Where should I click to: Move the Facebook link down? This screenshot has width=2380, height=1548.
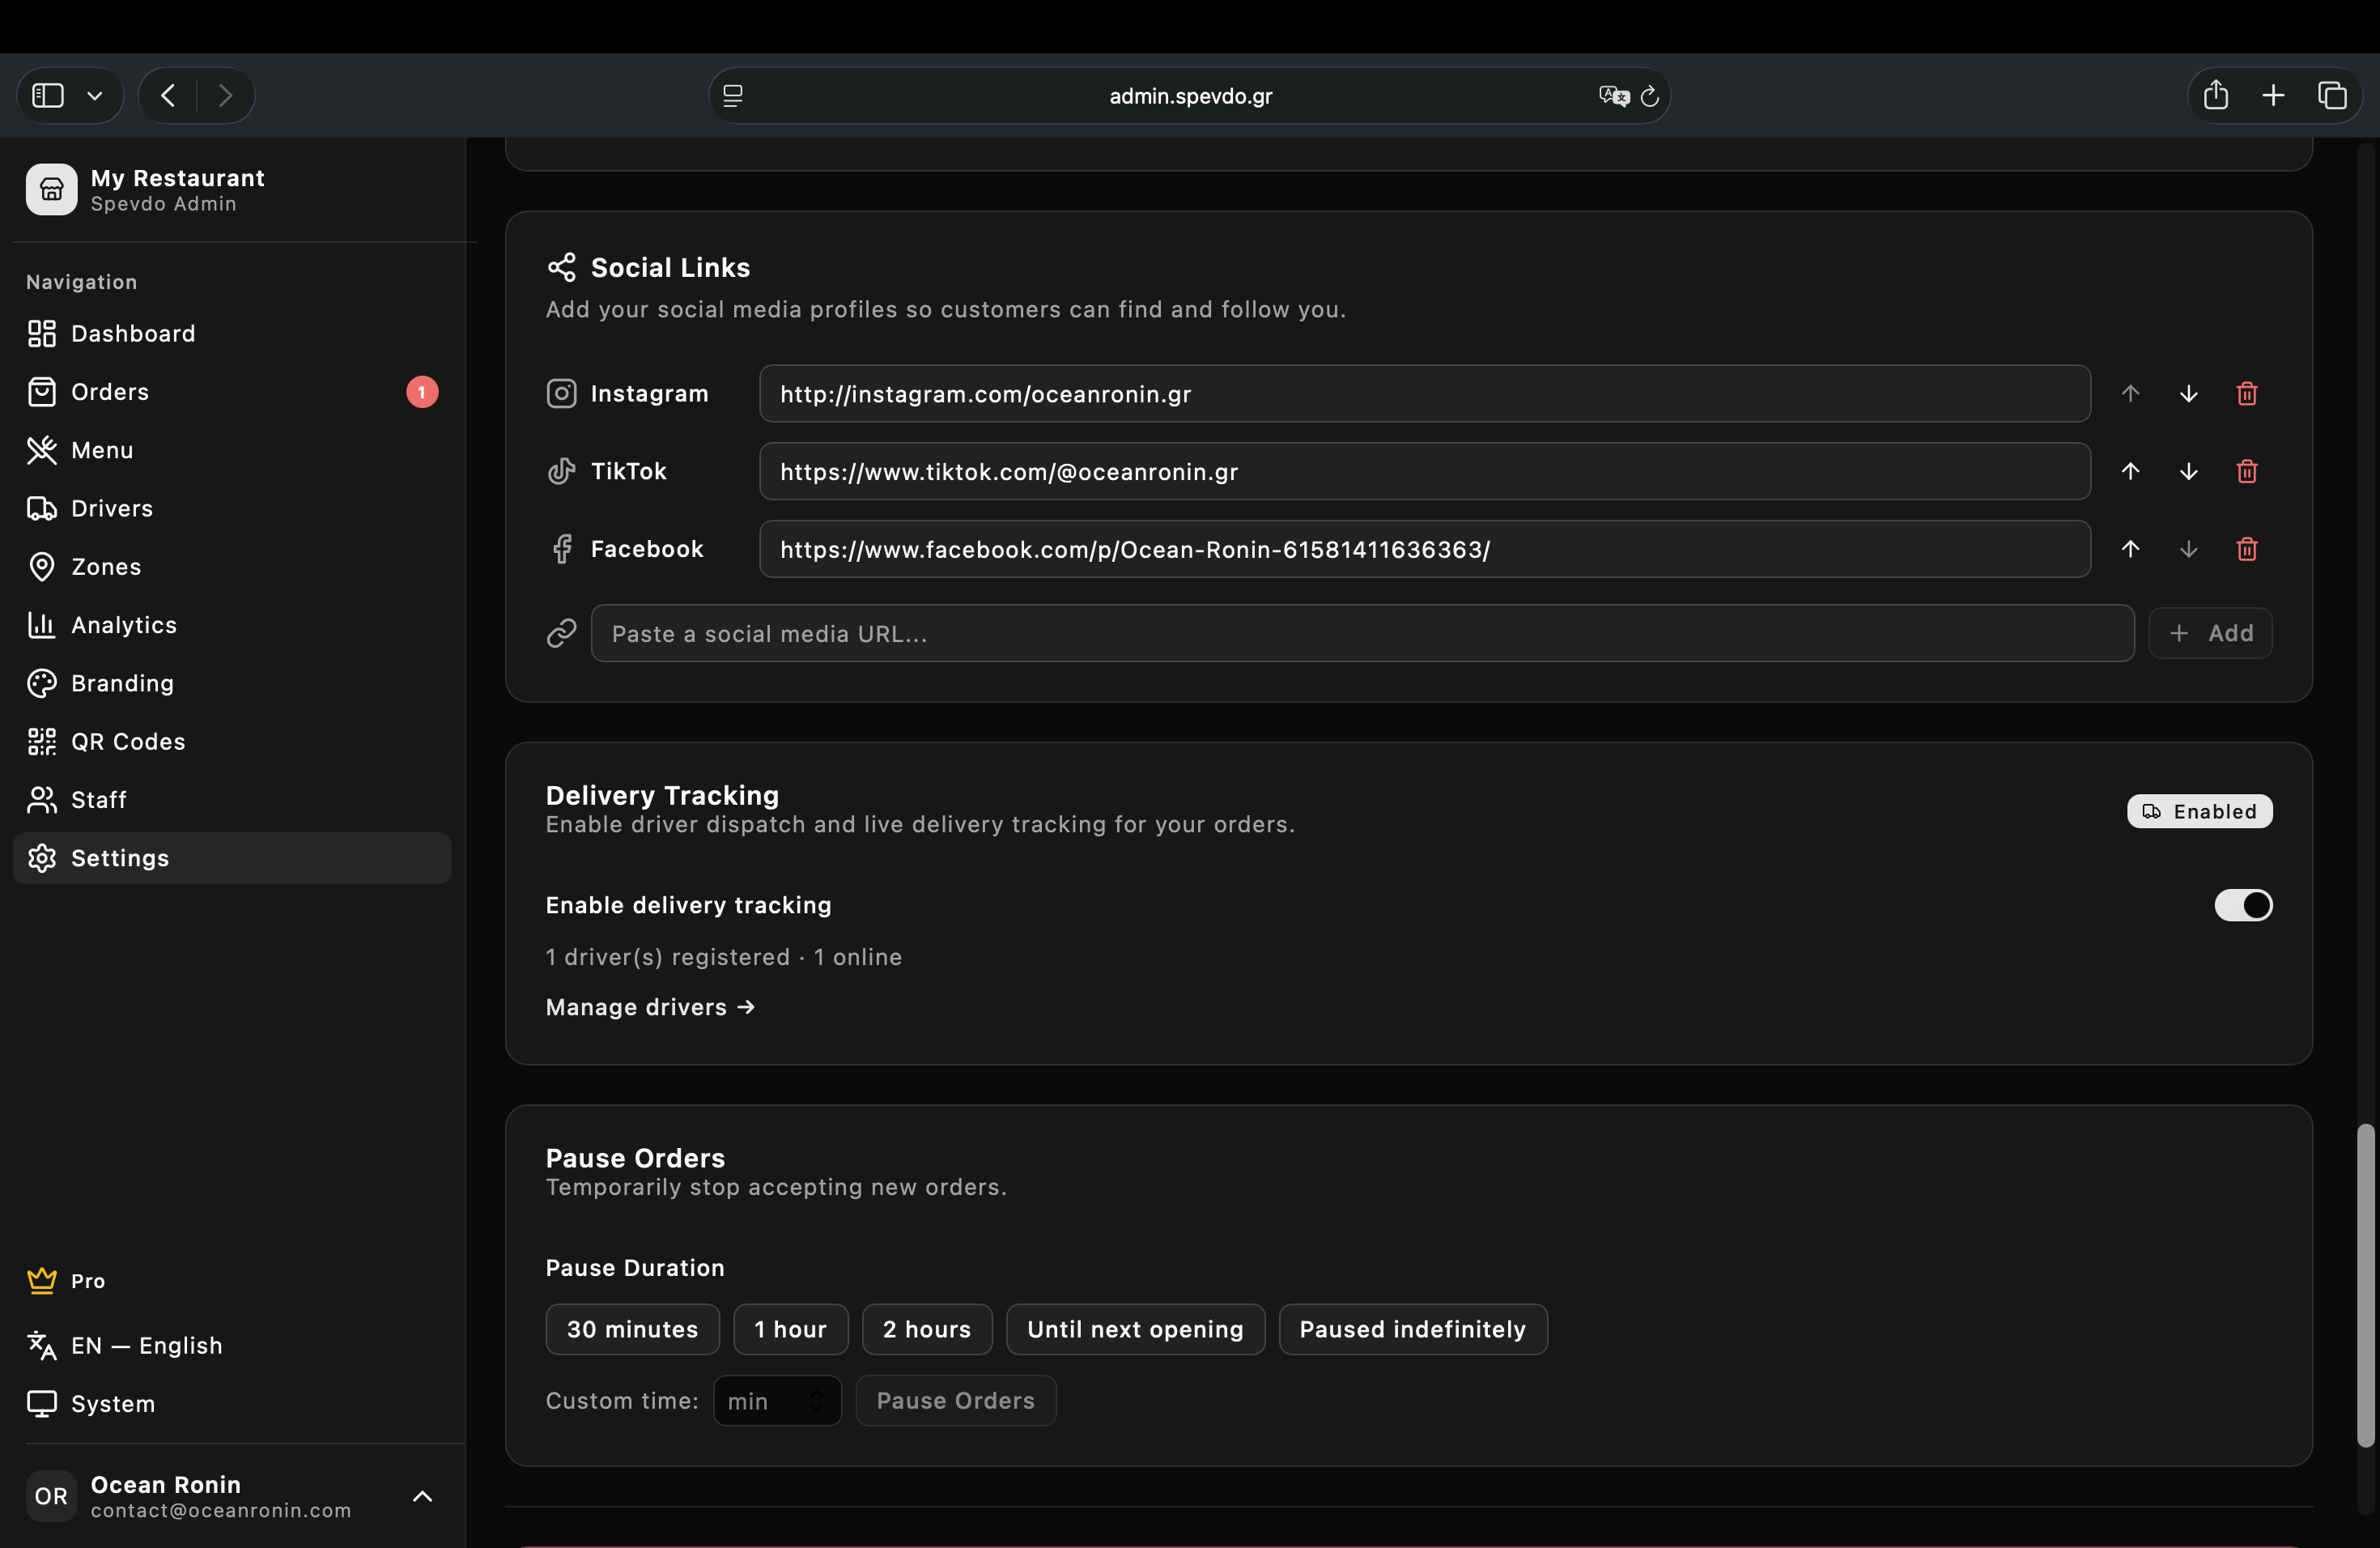pos(2189,549)
